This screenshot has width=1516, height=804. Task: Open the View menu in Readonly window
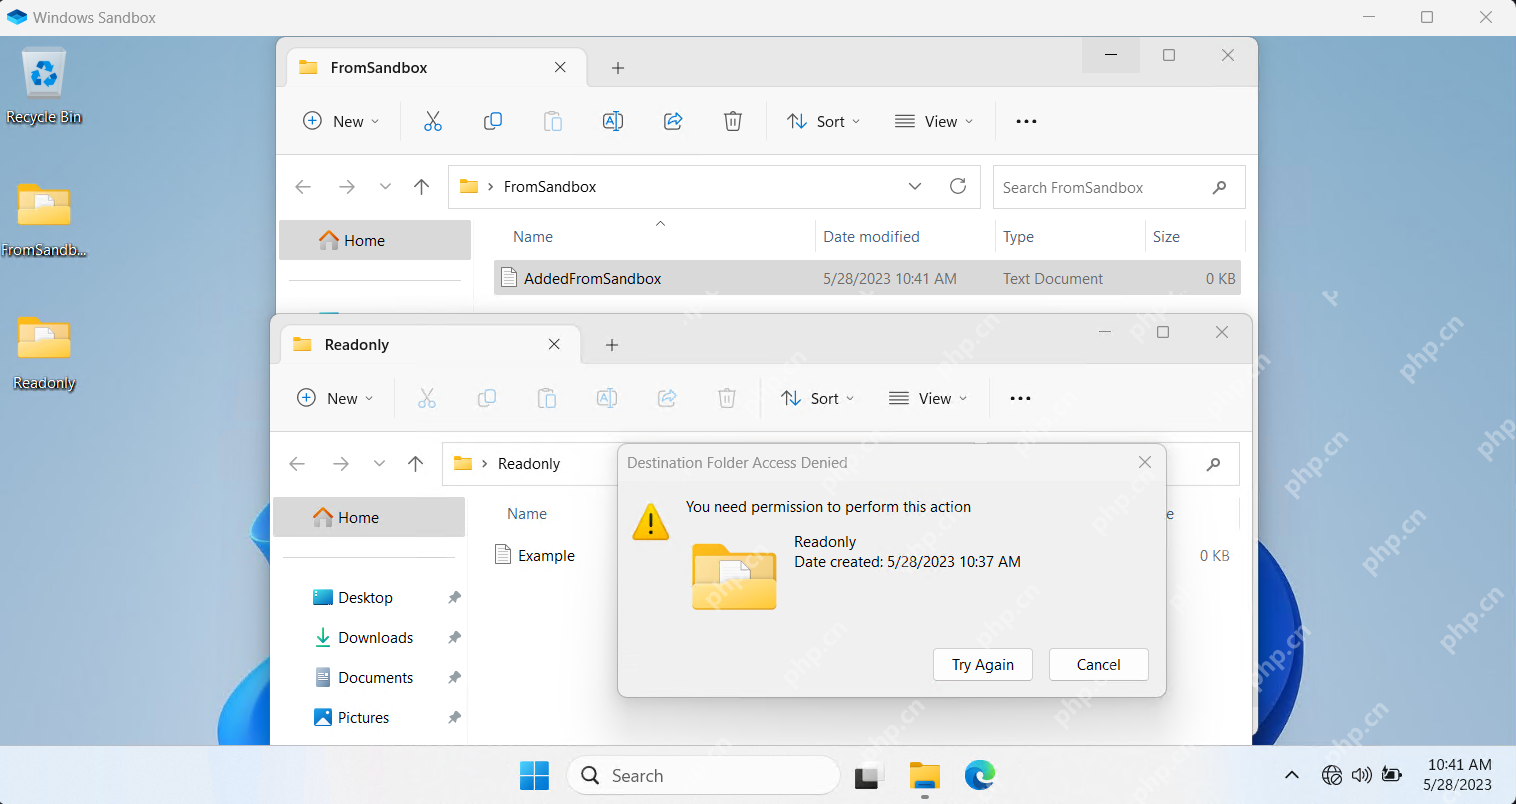[927, 398]
